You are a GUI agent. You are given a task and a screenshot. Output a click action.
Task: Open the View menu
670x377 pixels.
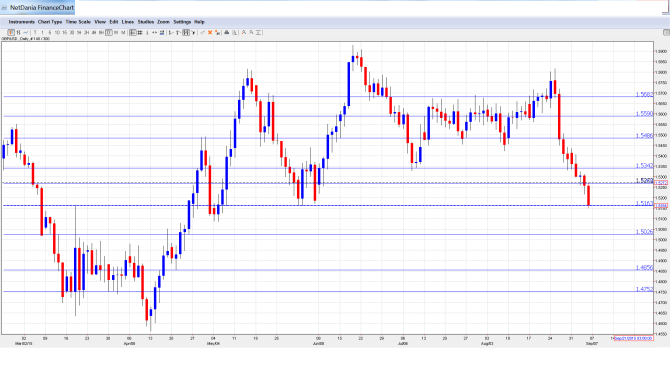pyautogui.click(x=100, y=22)
